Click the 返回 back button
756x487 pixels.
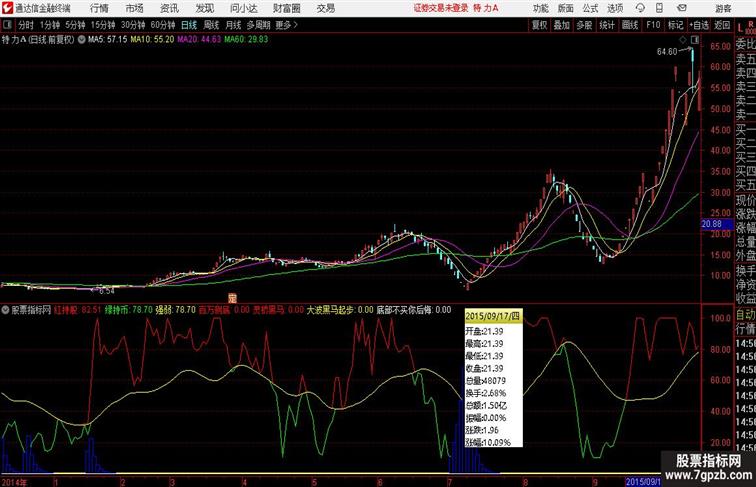tap(722, 25)
